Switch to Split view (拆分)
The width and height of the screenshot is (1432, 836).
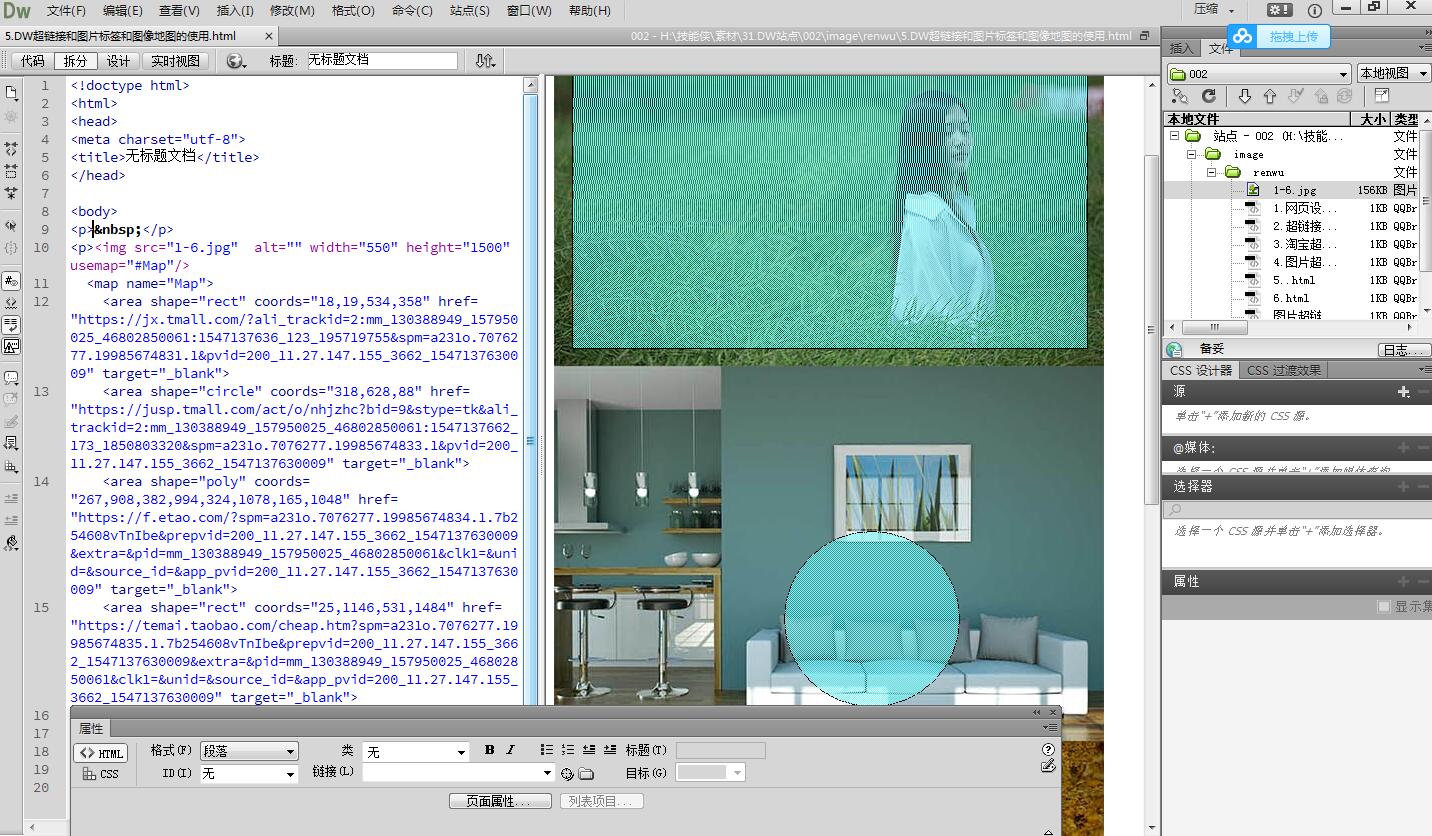click(75, 61)
